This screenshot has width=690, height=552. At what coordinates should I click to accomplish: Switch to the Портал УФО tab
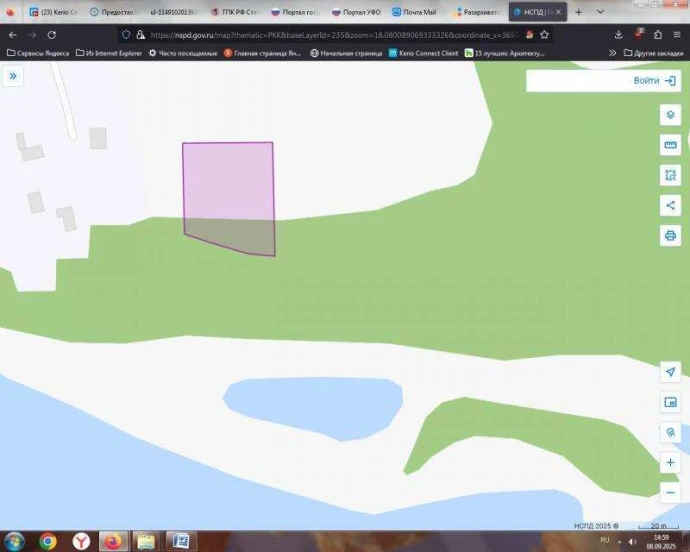point(355,12)
